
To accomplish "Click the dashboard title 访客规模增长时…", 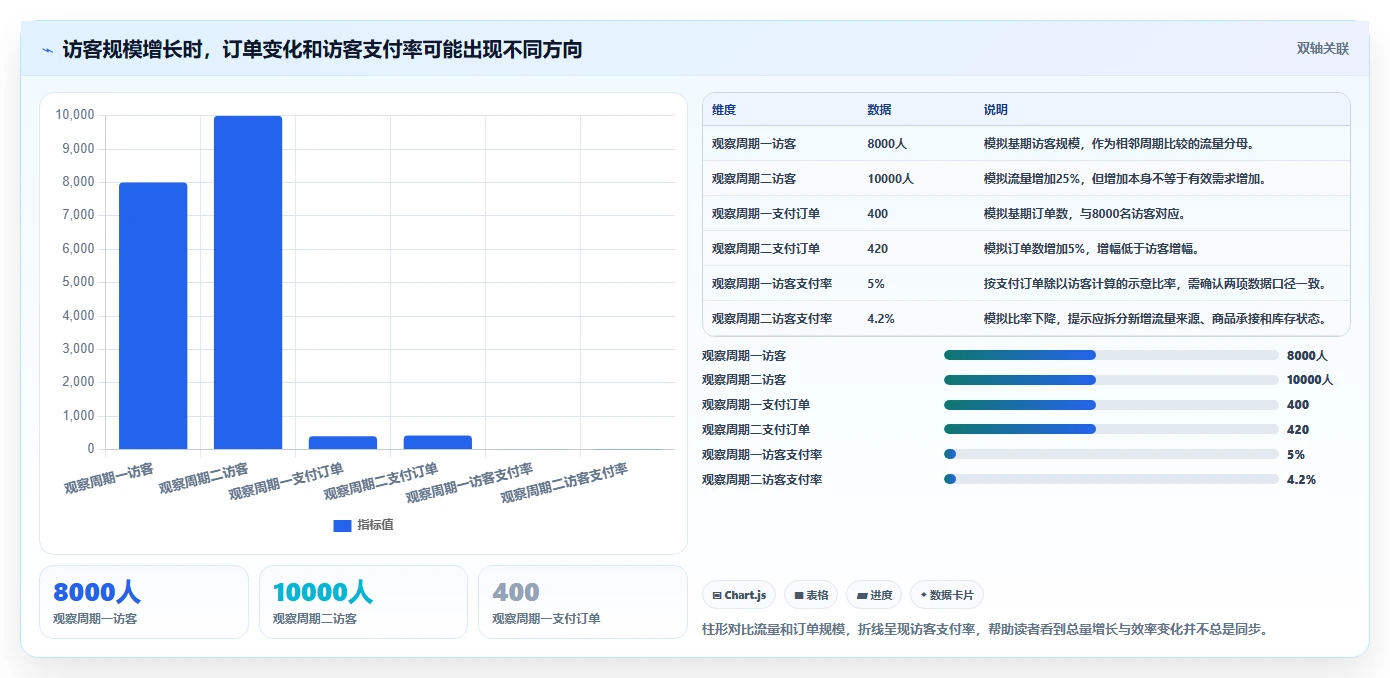I will (x=322, y=49).
